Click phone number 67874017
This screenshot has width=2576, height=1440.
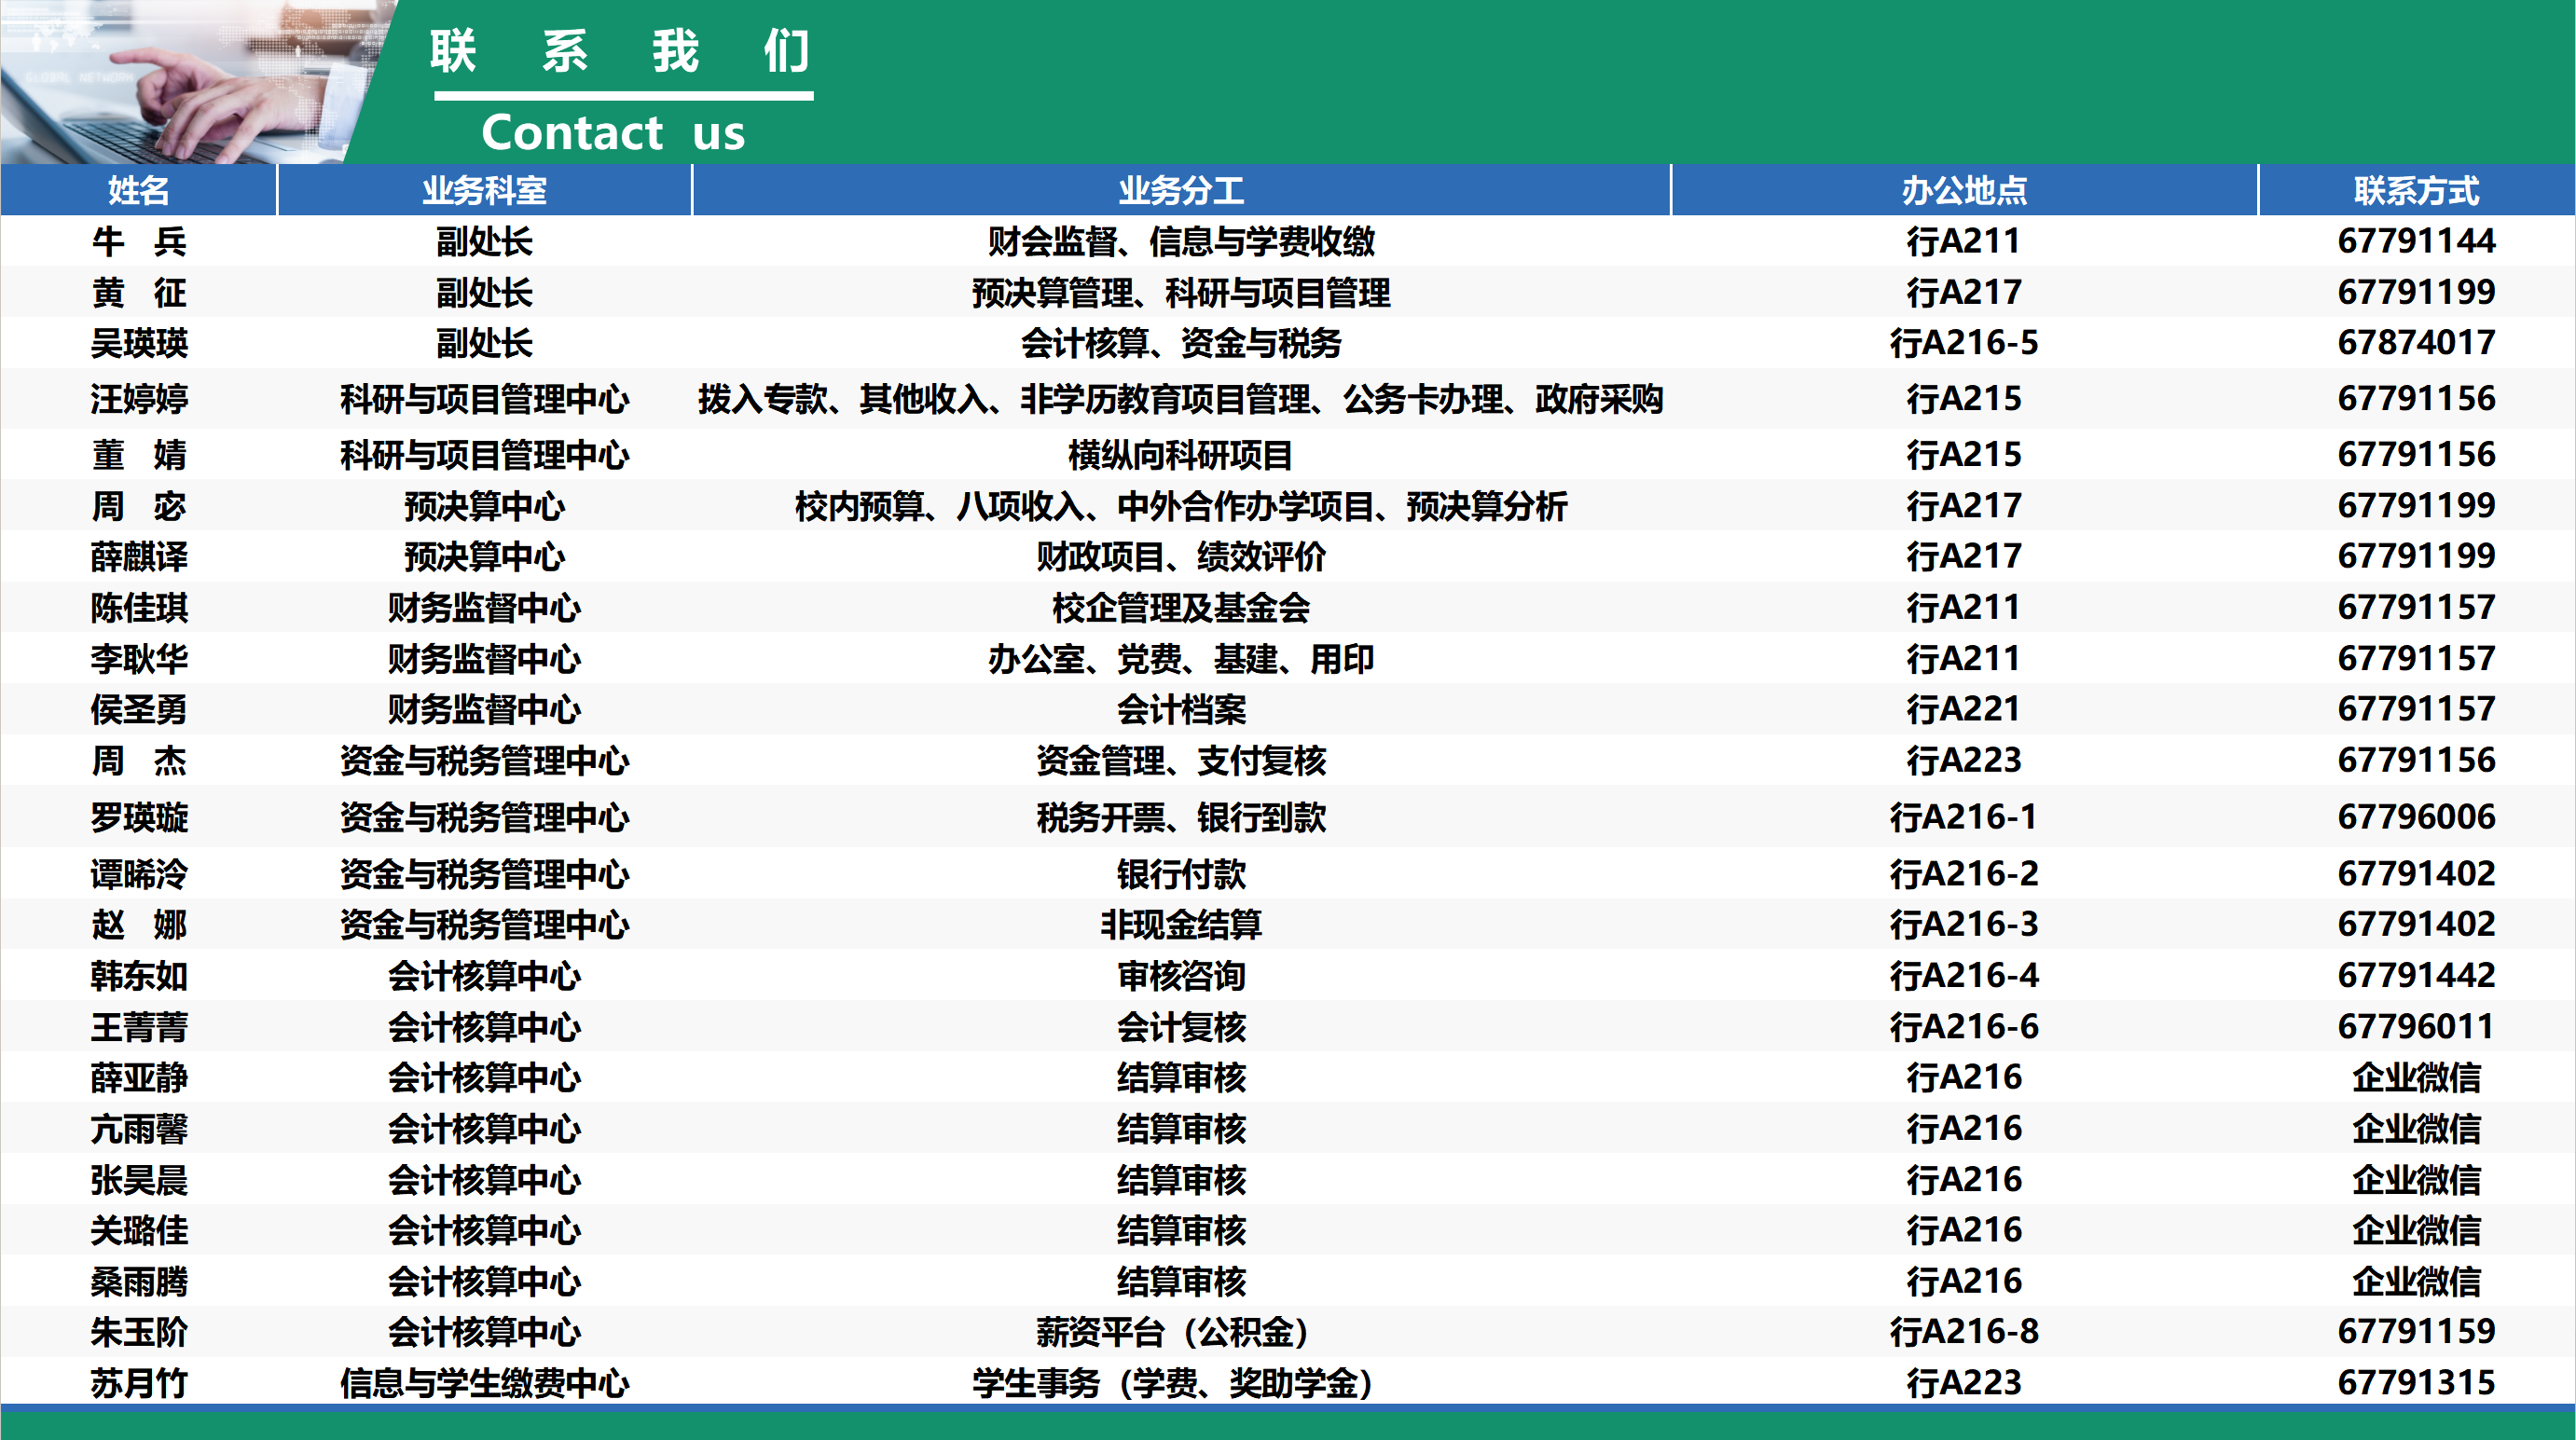click(2416, 343)
